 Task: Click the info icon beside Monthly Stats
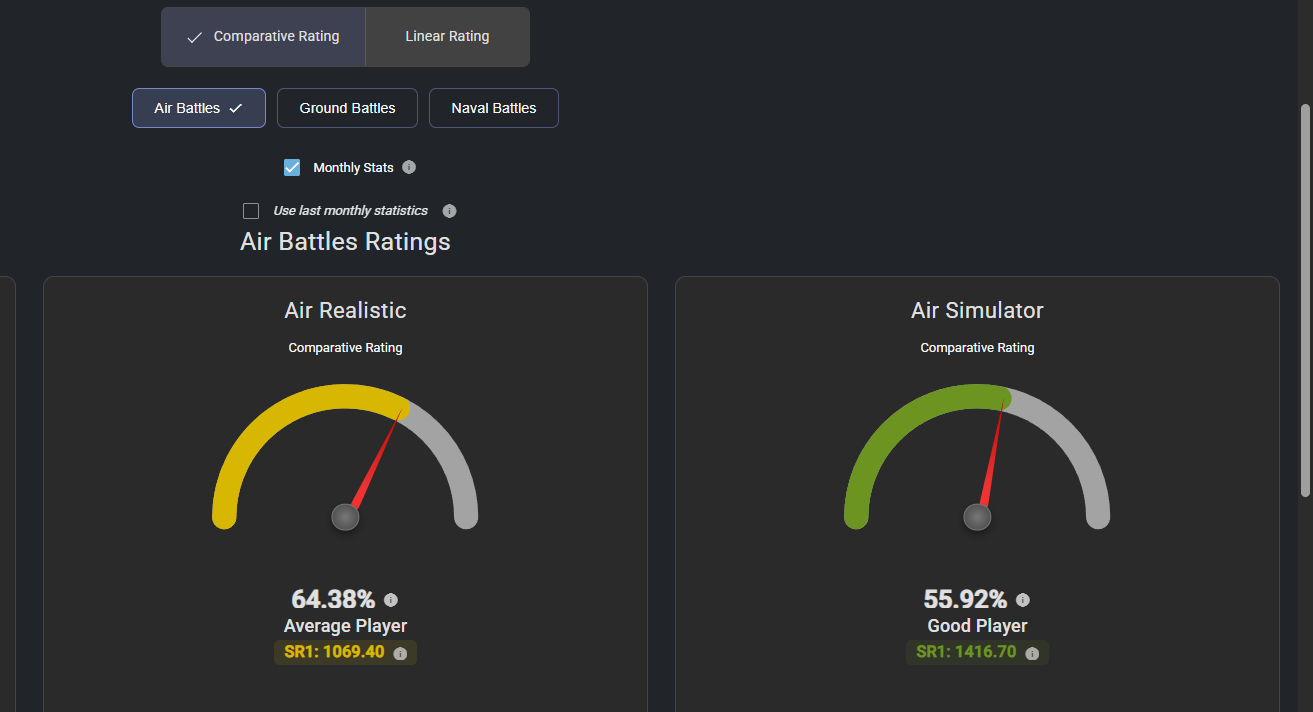pos(409,168)
